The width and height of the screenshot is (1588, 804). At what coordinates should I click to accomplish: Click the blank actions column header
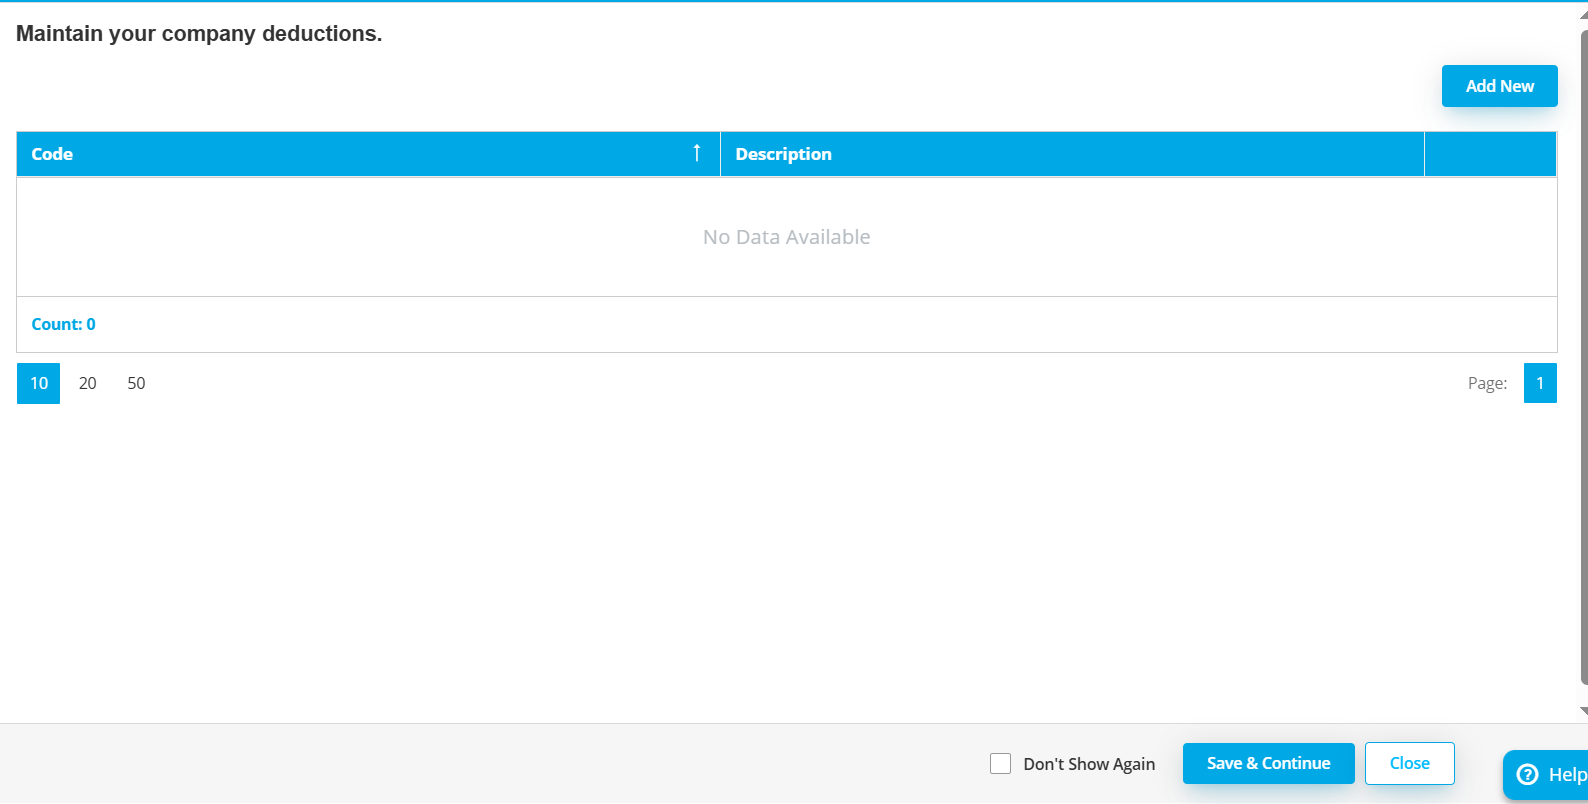1490,154
